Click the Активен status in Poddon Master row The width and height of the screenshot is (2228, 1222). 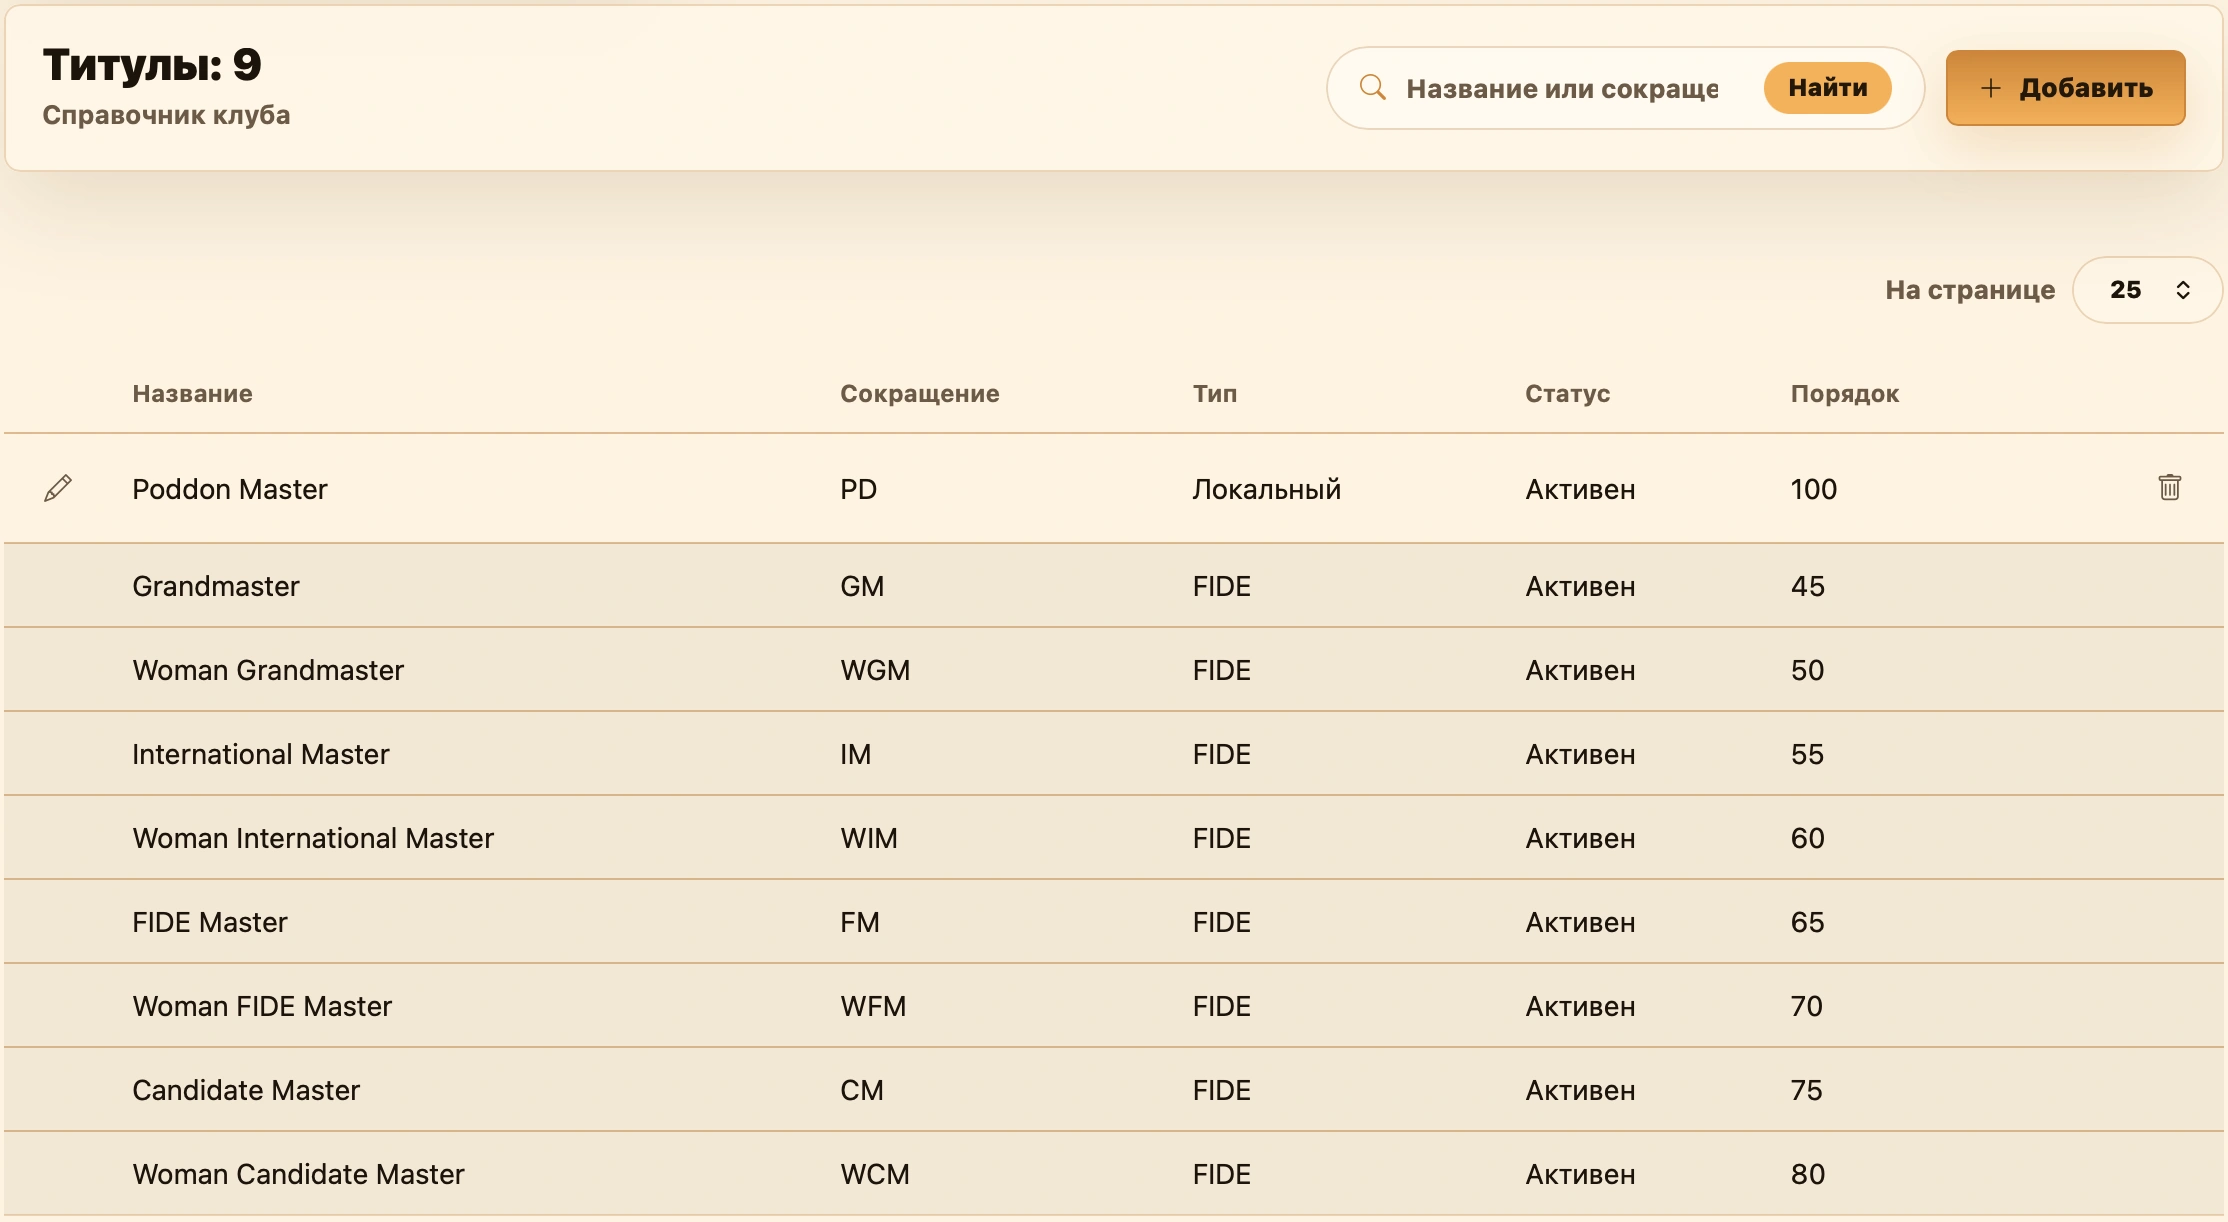1580,489
